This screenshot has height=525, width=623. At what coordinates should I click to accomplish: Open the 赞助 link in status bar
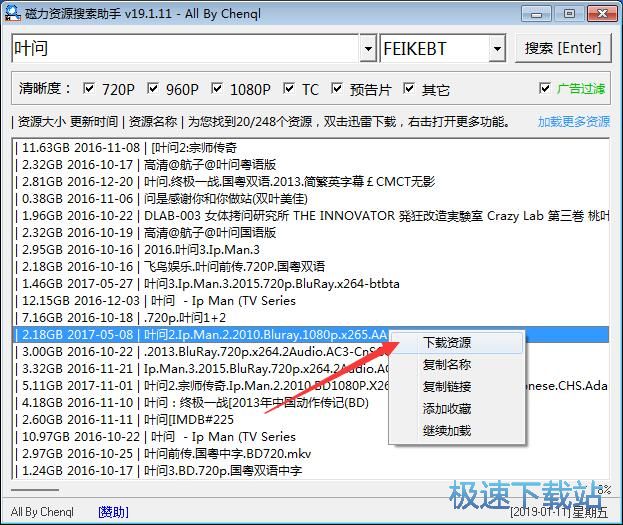coord(113,512)
